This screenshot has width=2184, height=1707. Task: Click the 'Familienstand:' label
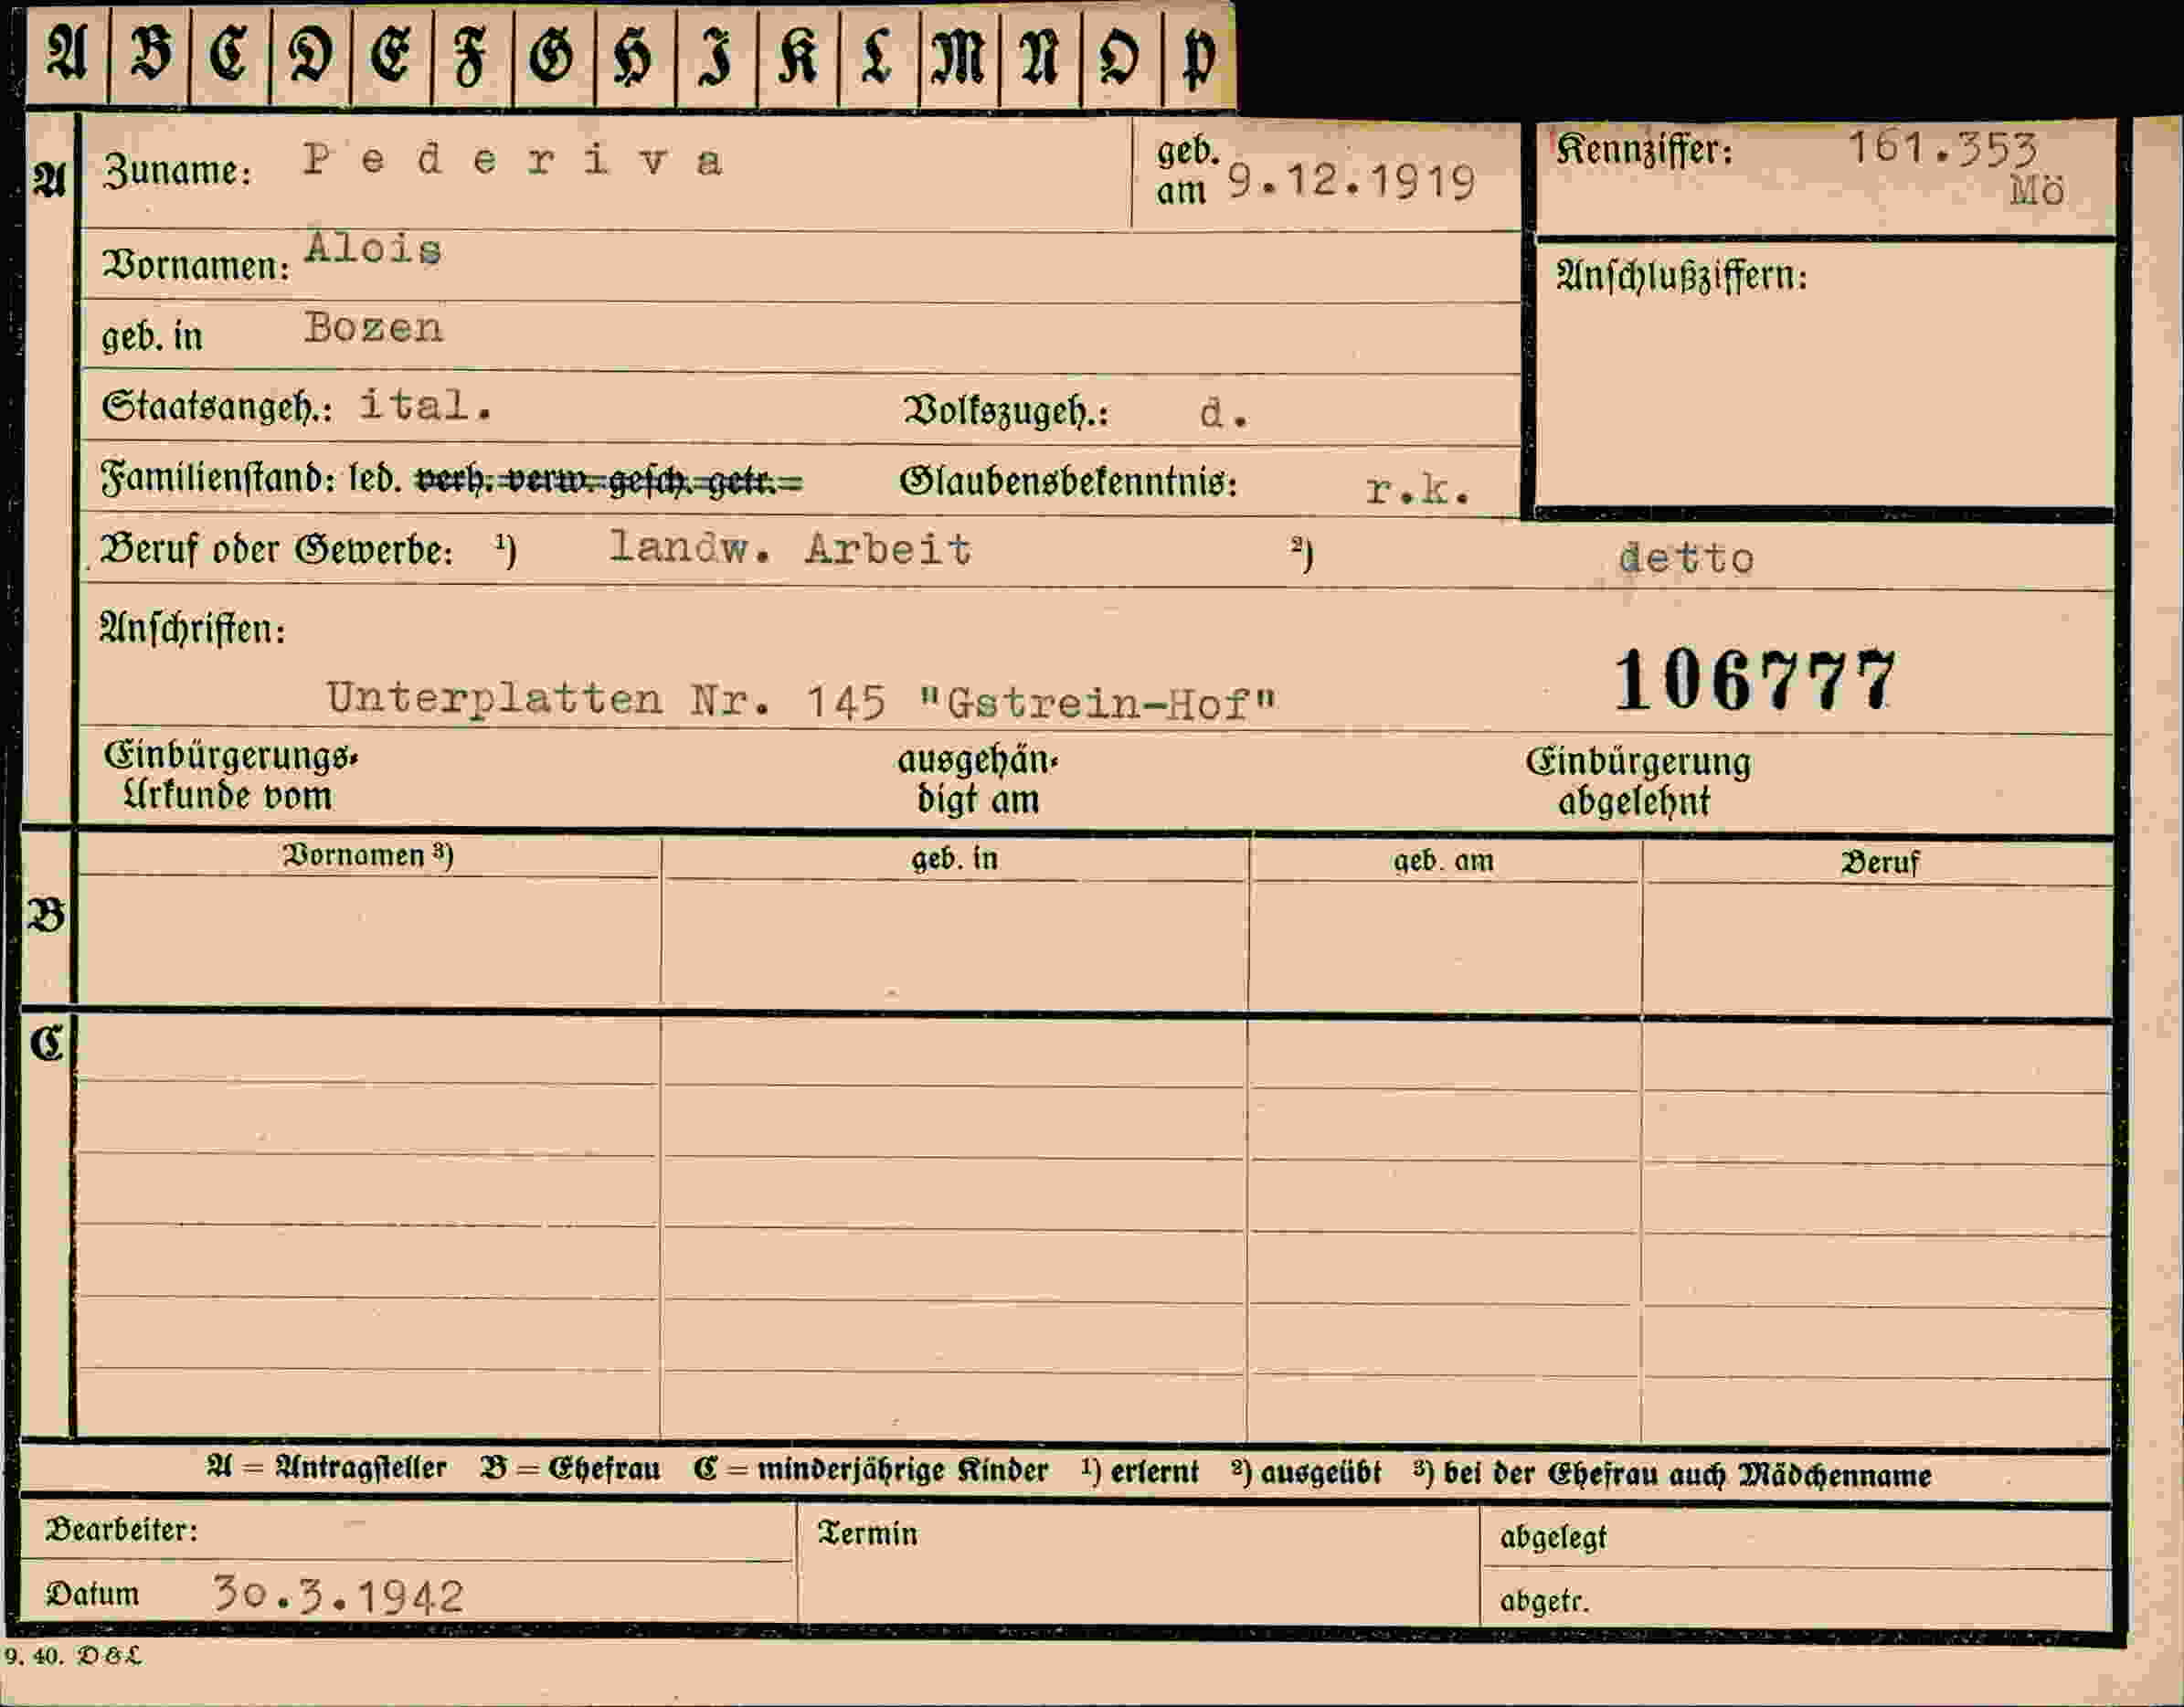[218, 478]
